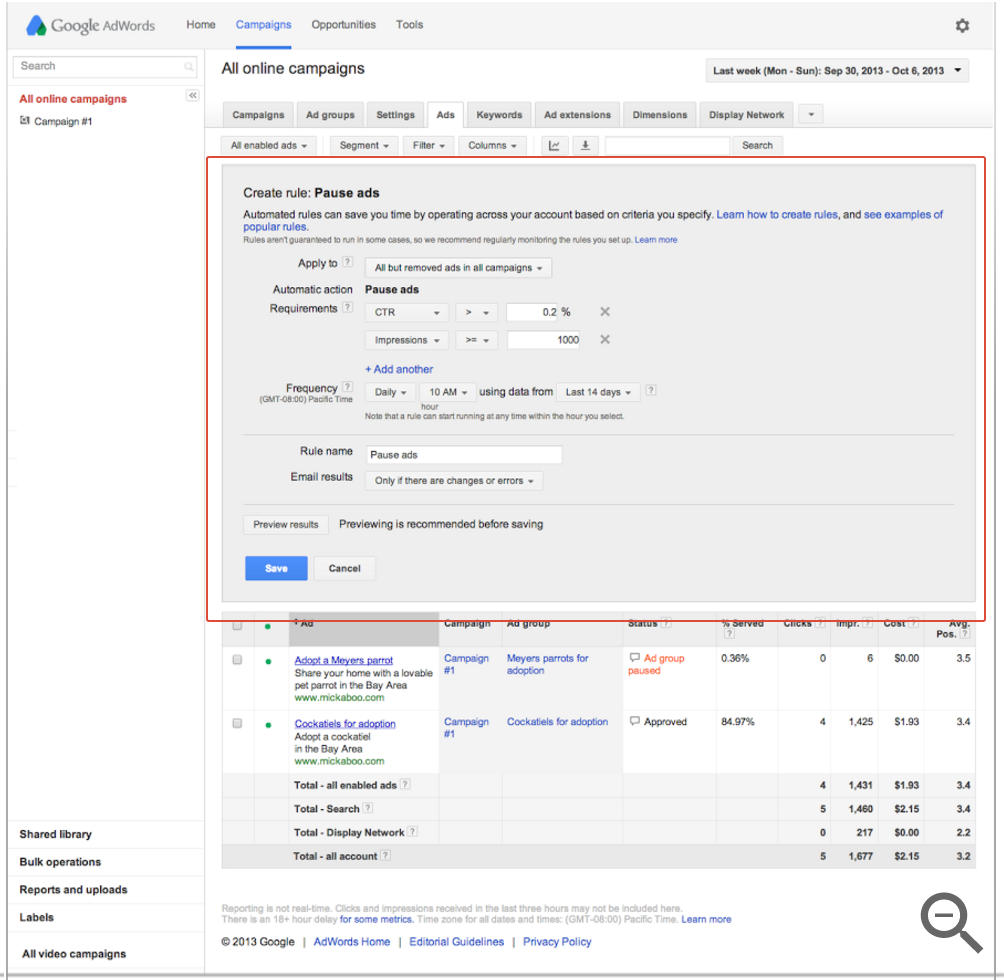Click the + Add another link

[x=399, y=369]
